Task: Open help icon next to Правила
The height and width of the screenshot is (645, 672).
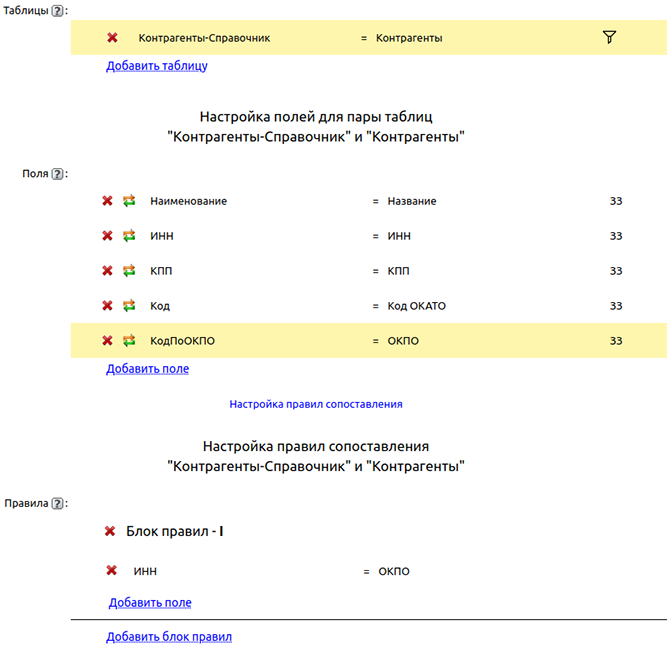Action: (x=57, y=503)
